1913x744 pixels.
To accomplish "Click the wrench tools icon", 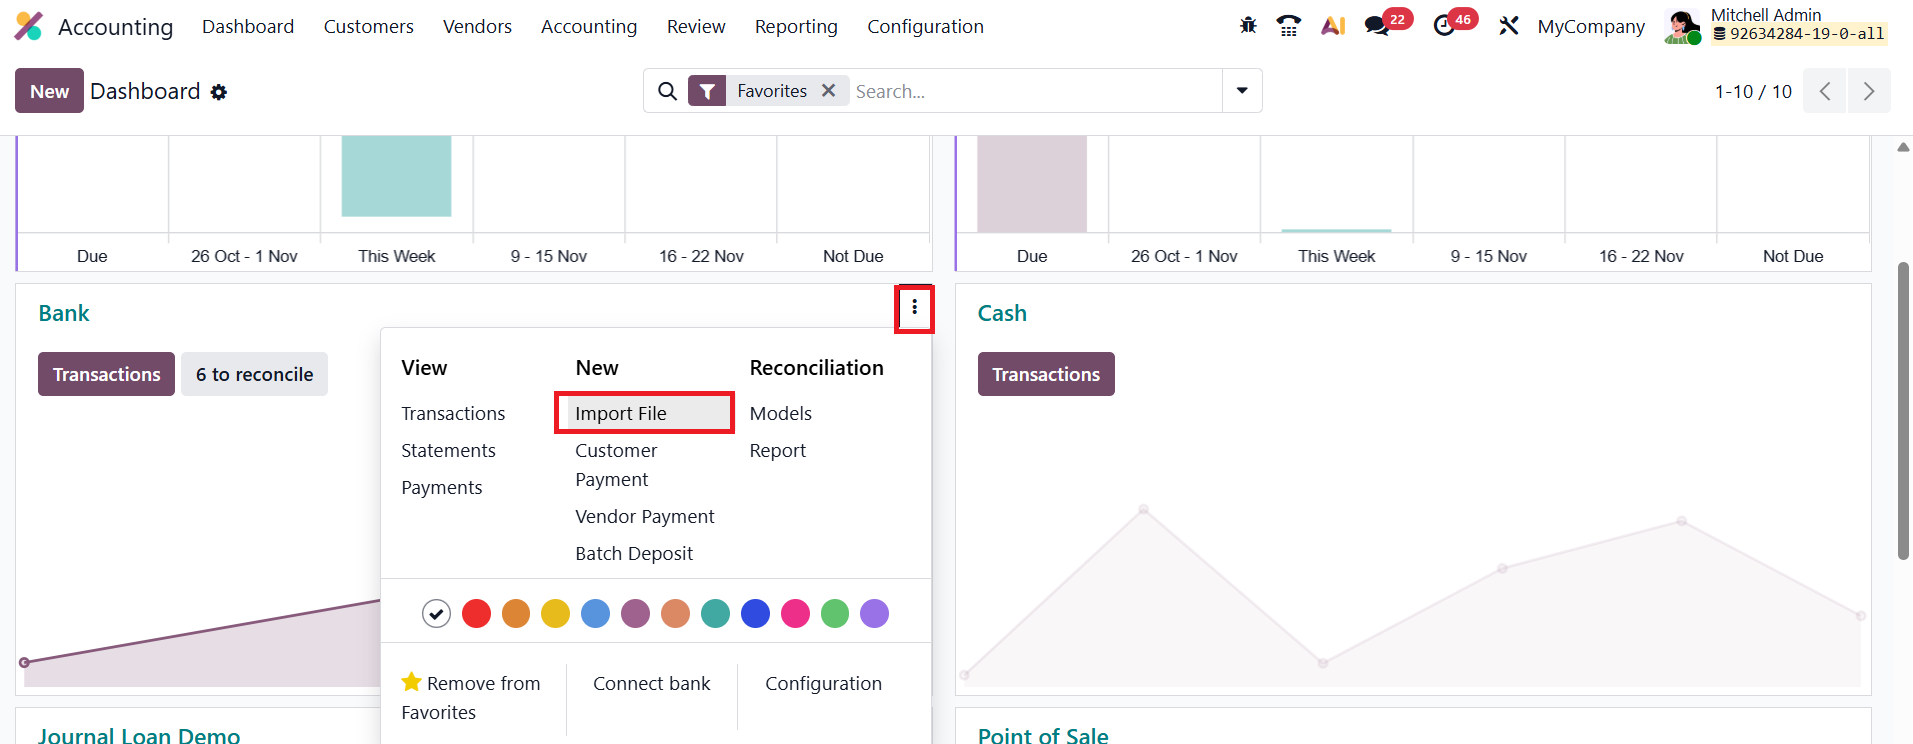I will coord(1509,26).
